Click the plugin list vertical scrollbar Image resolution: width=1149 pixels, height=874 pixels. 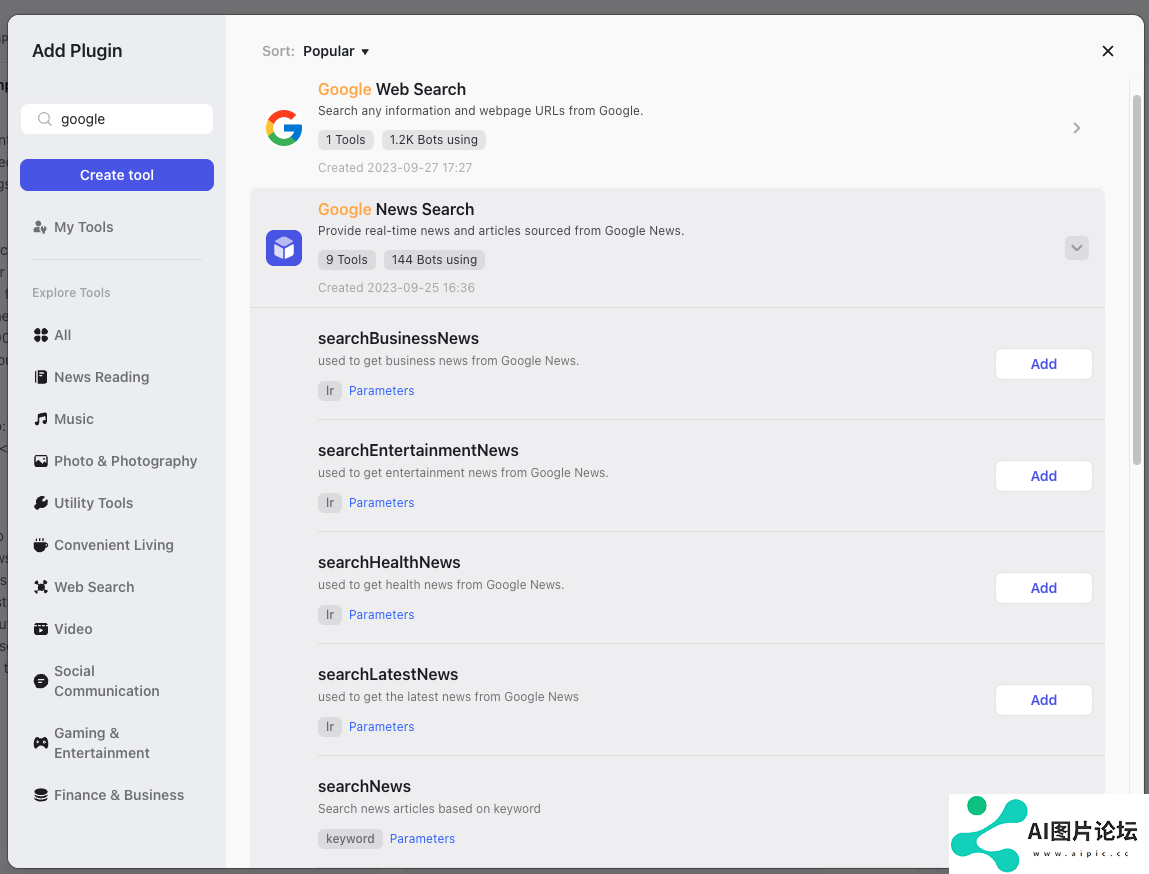pos(1137,279)
